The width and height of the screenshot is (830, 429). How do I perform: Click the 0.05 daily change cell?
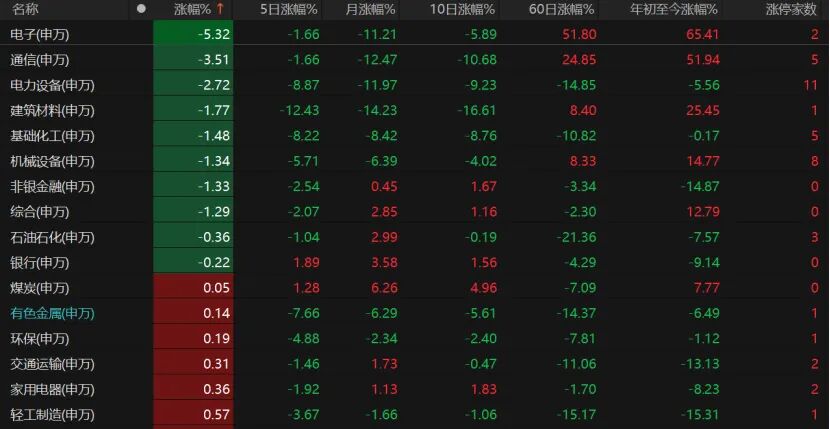[193, 287]
